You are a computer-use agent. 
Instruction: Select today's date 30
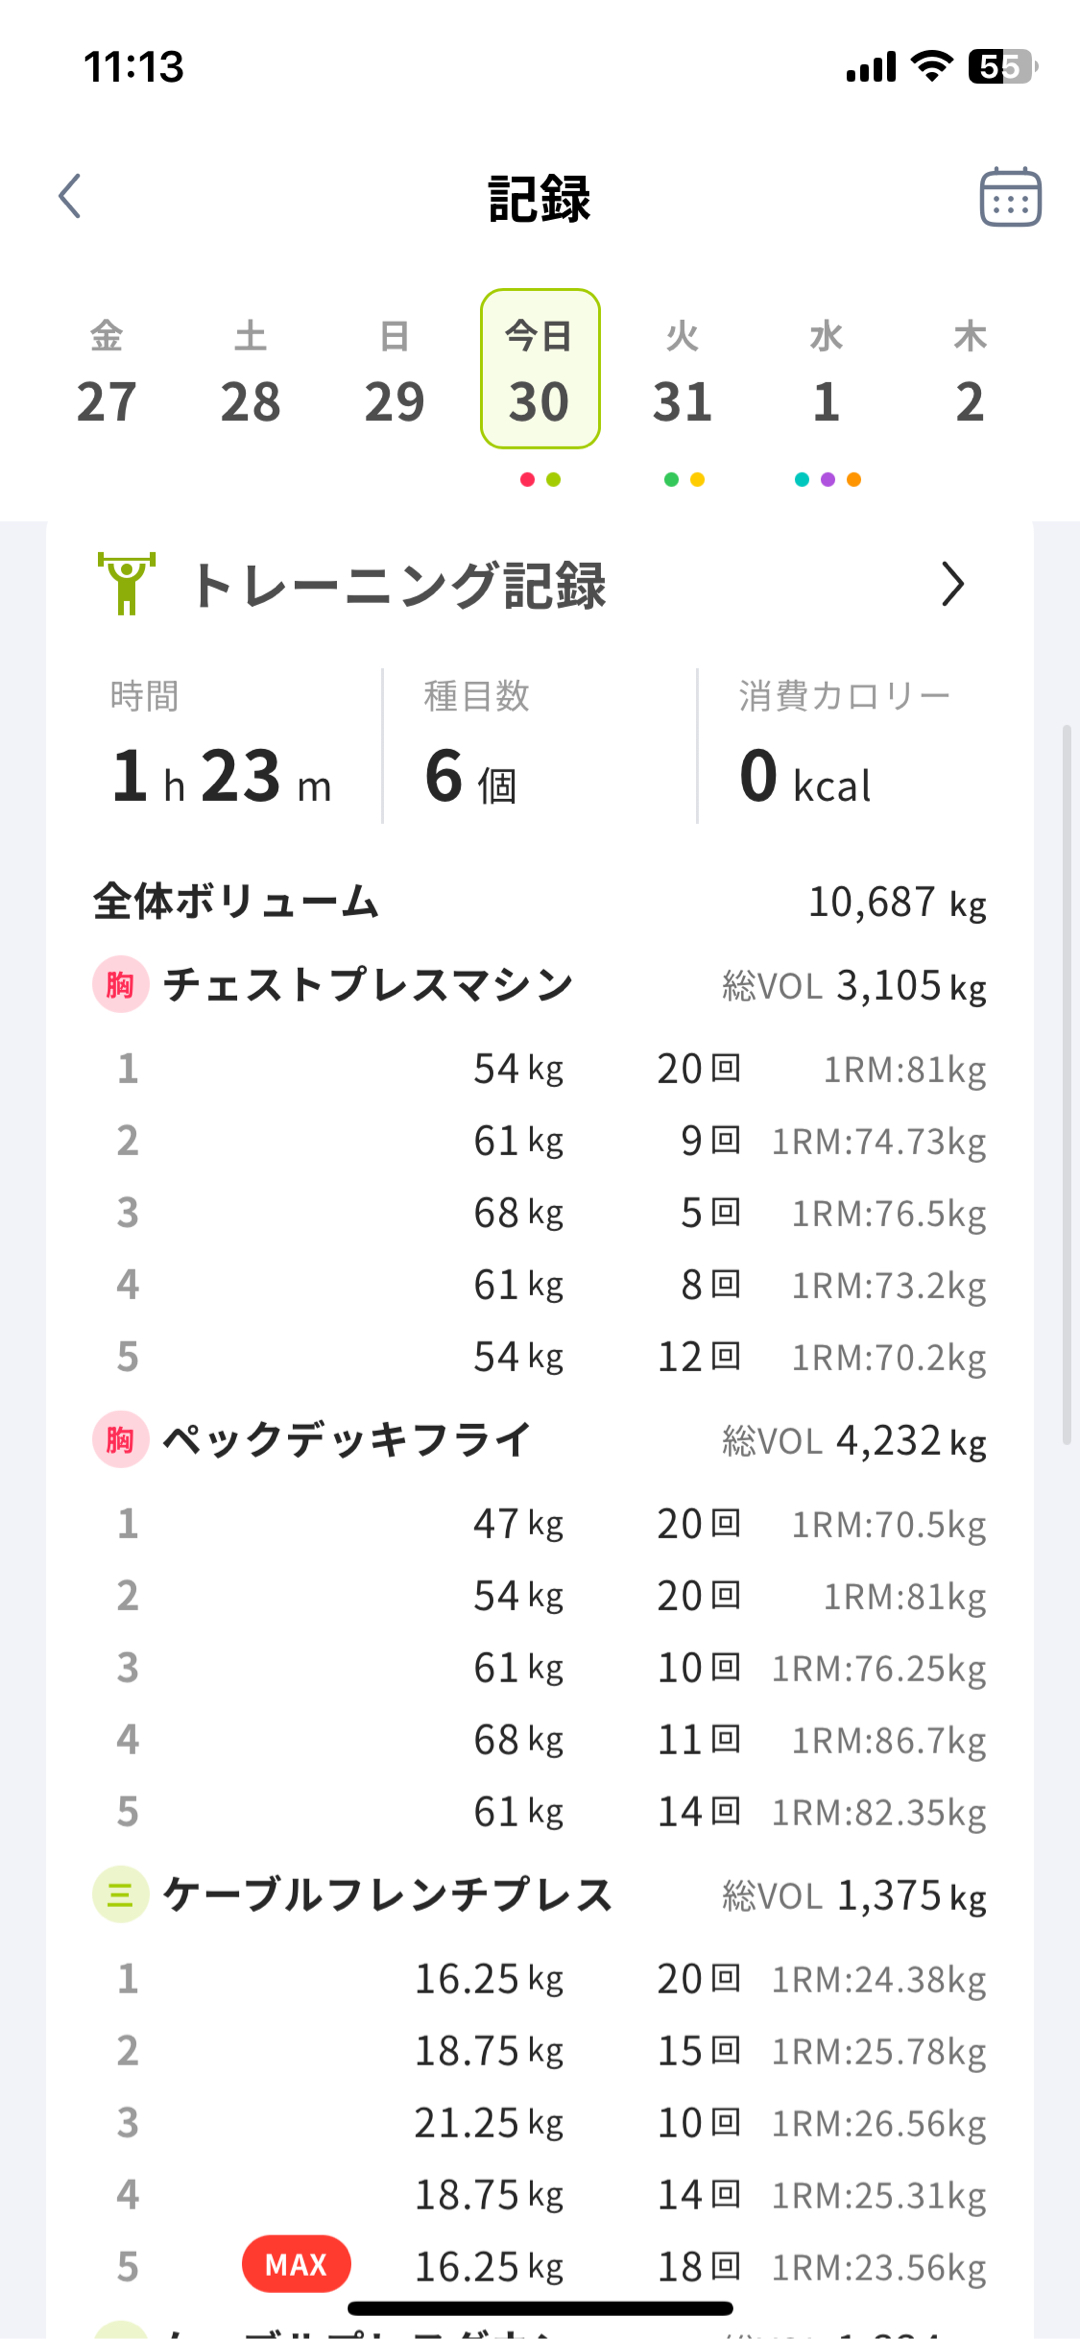coord(540,370)
